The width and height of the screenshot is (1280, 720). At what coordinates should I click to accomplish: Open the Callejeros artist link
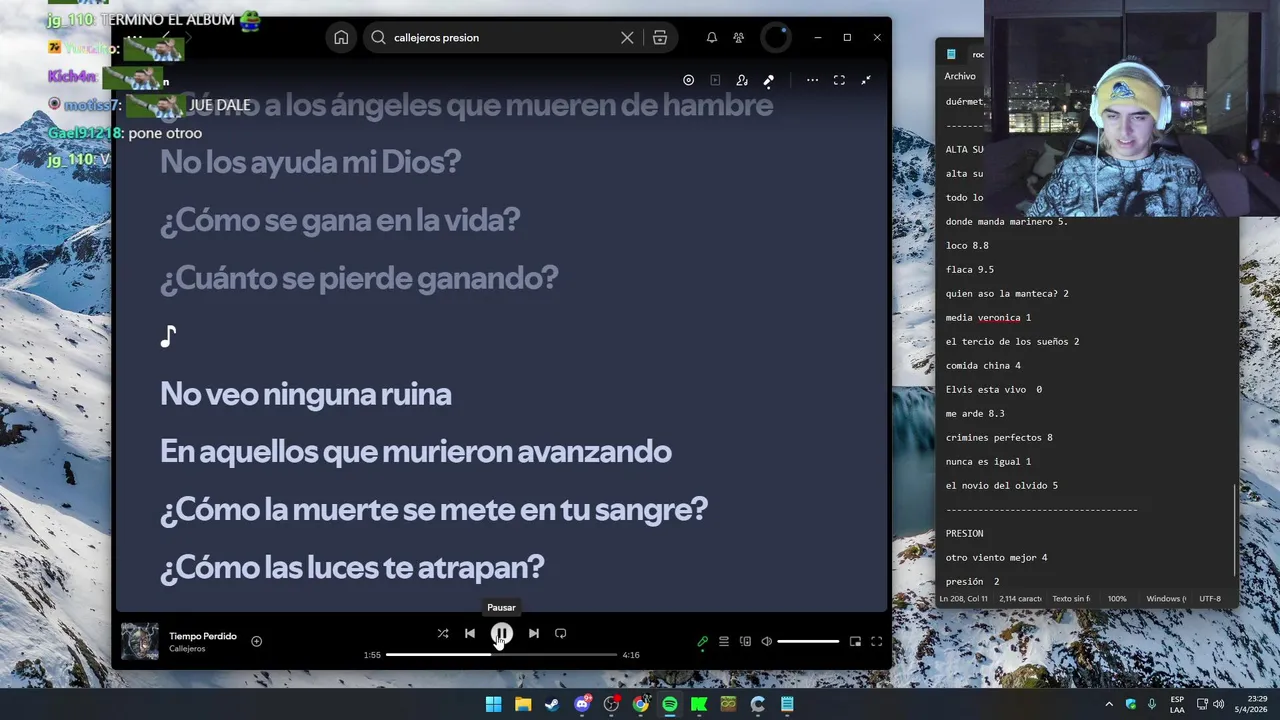point(187,649)
